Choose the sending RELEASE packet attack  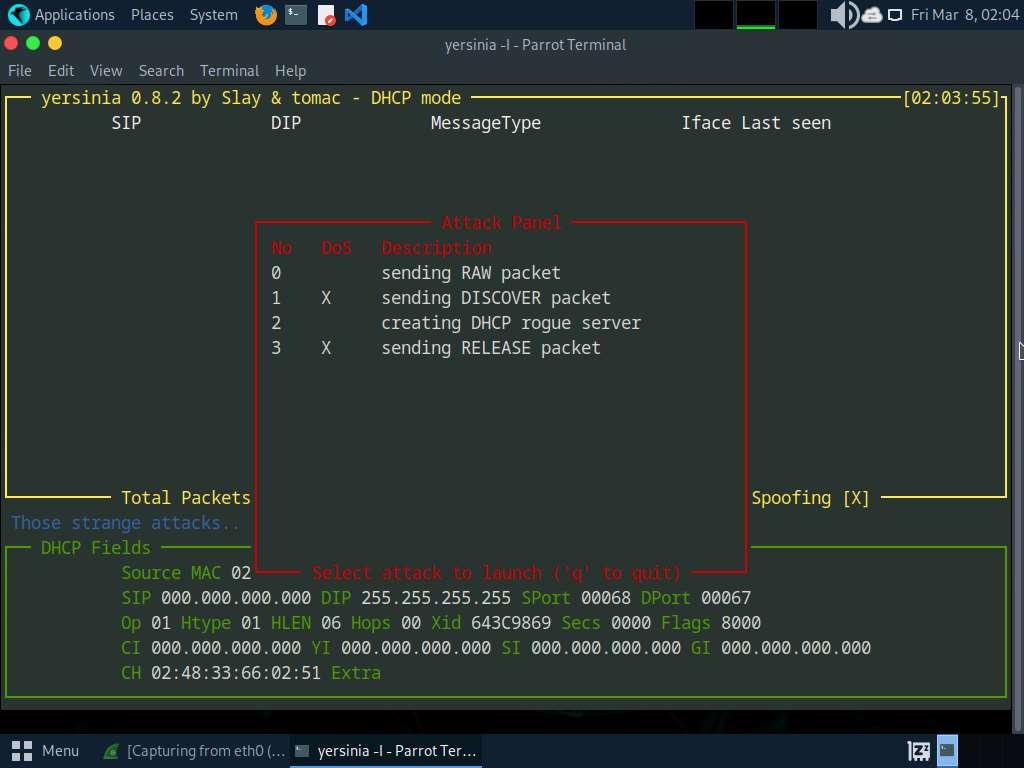pyautogui.click(x=490, y=348)
